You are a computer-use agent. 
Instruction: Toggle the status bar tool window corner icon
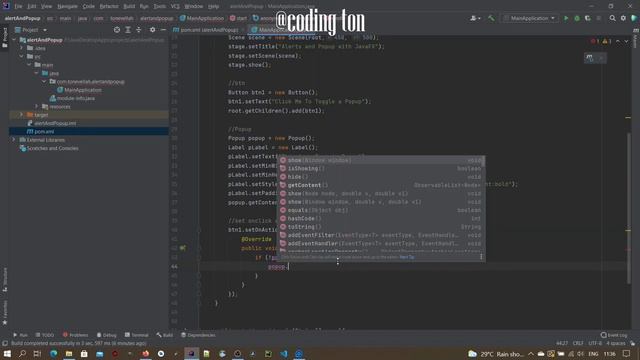tap(5, 343)
